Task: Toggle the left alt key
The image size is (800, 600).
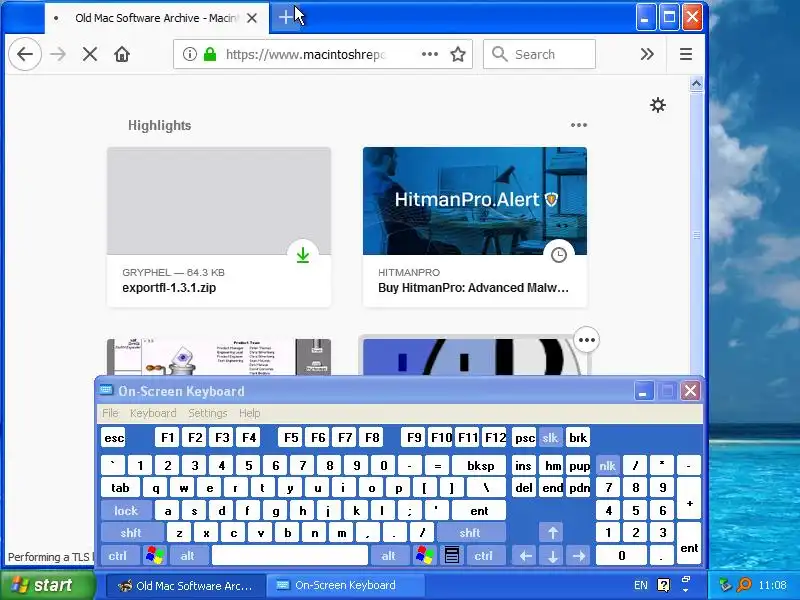Action: click(188, 556)
